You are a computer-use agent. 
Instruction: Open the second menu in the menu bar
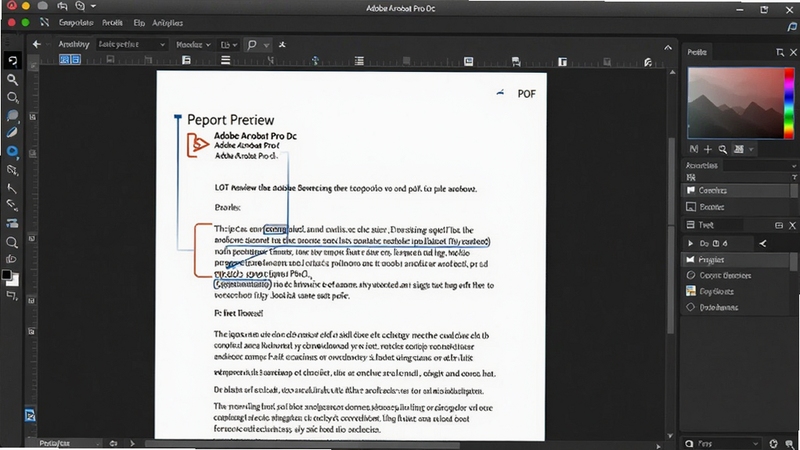[x=112, y=23]
